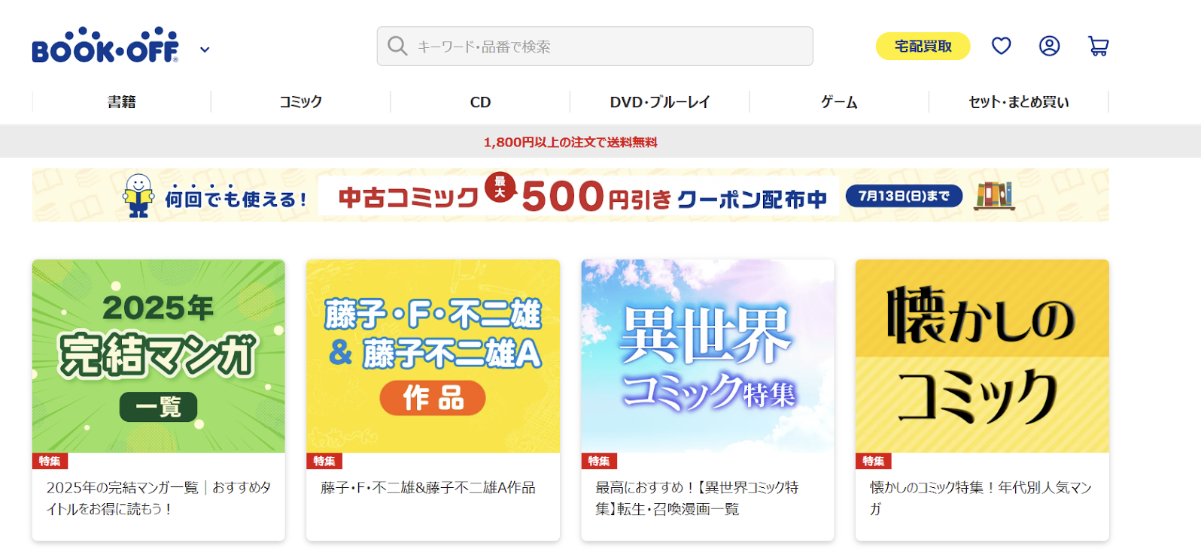The width and height of the screenshot is (1202, 554).
Task: Click the yellow 宅配買取 button
Action: click(x=923, y=46)
